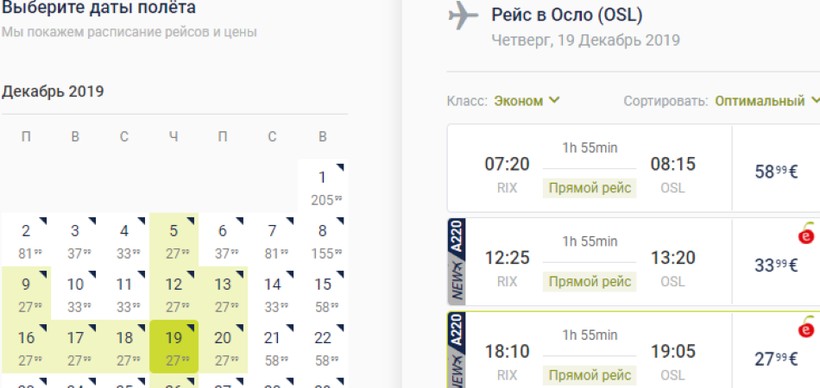
Task: Expand the Оптимальный sort dropdown
Action: click(767, 100)
